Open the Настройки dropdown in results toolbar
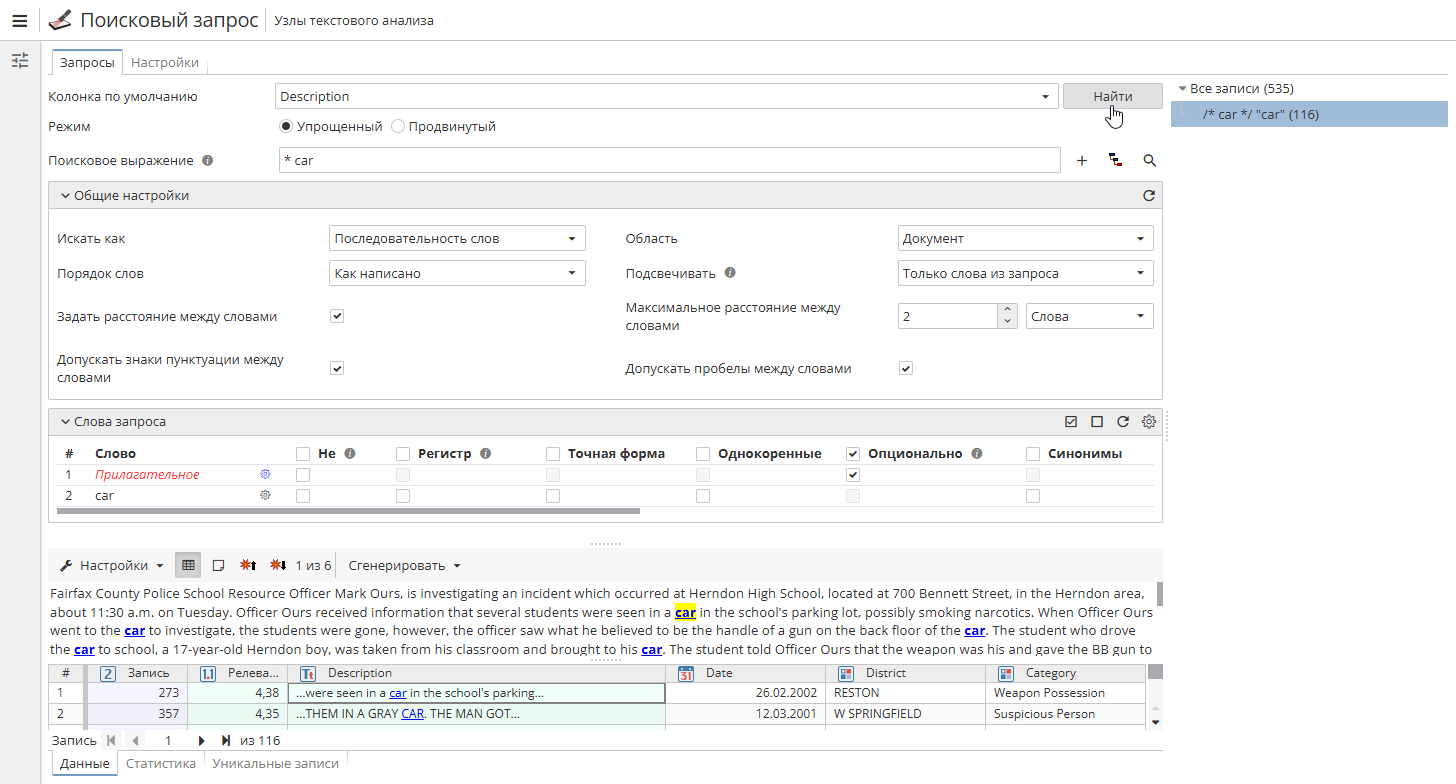 [x=110, y=565]
